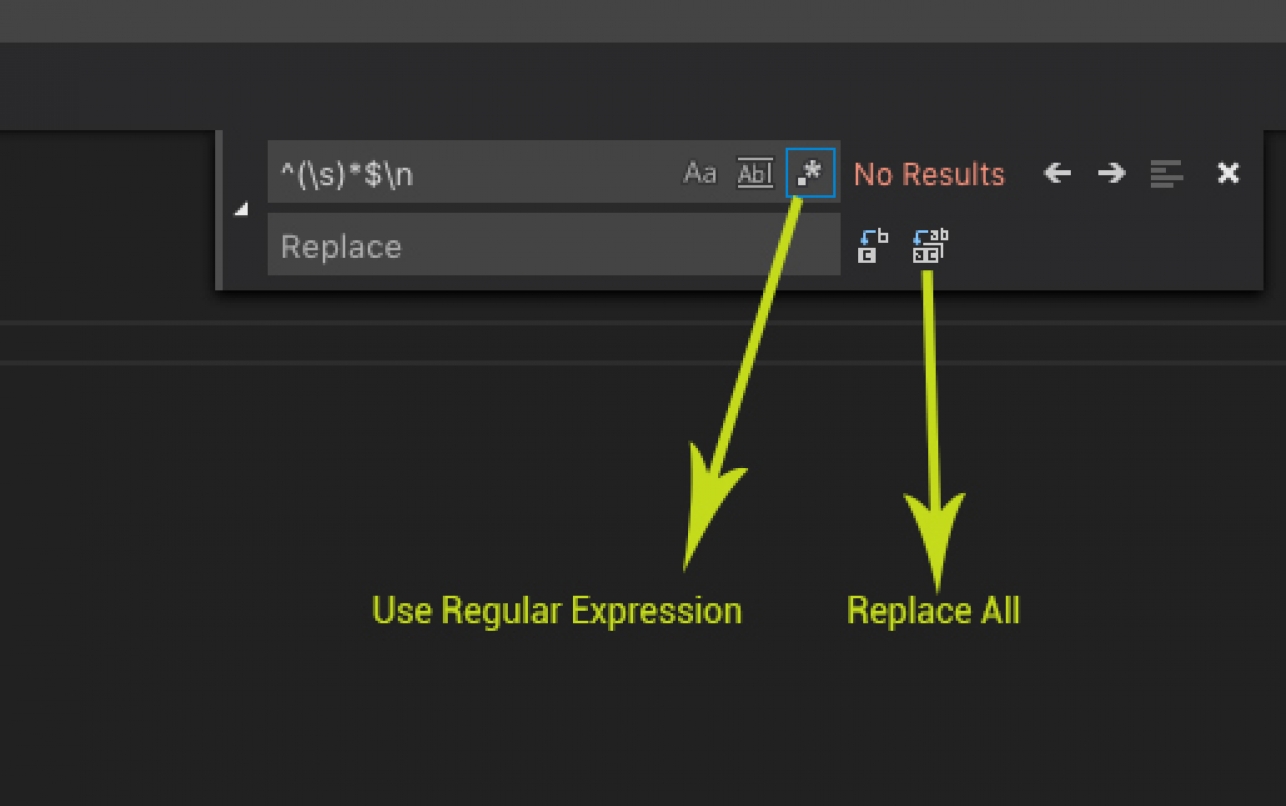This screenshot has height=806, width=1286.
Task: Toggle Find in Selection mode
Action: click(x=1166, y=173)
